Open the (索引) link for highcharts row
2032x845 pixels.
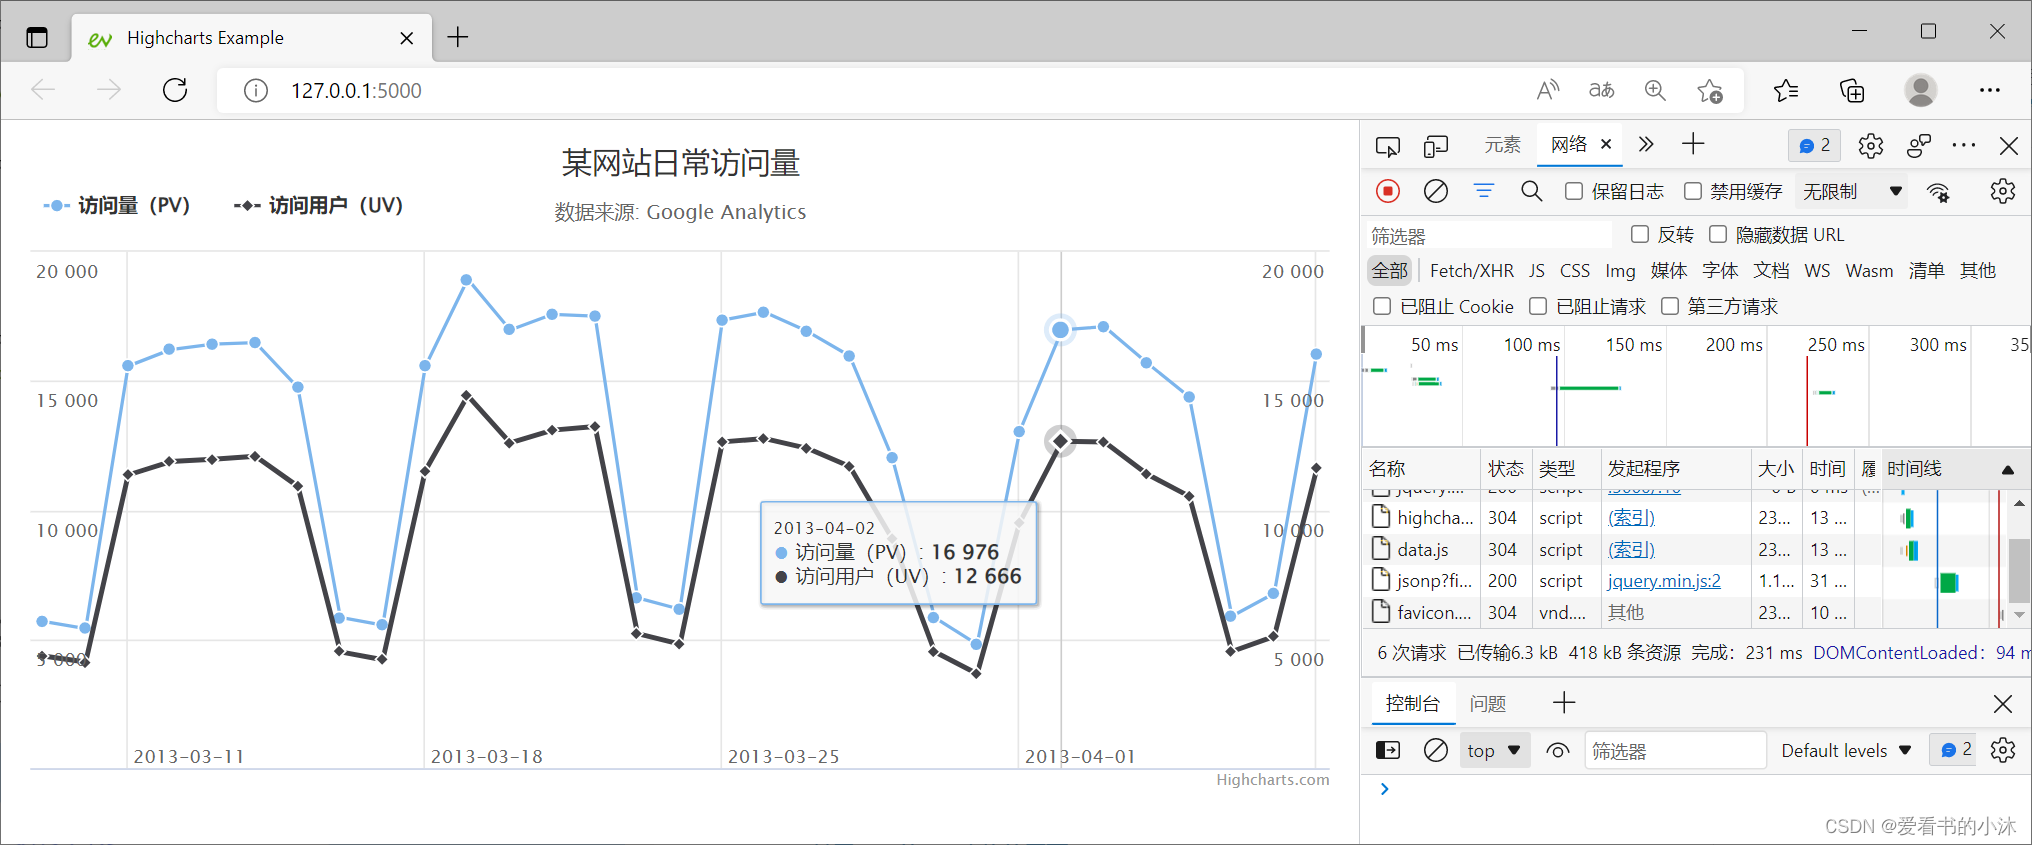pos(1631,518)
